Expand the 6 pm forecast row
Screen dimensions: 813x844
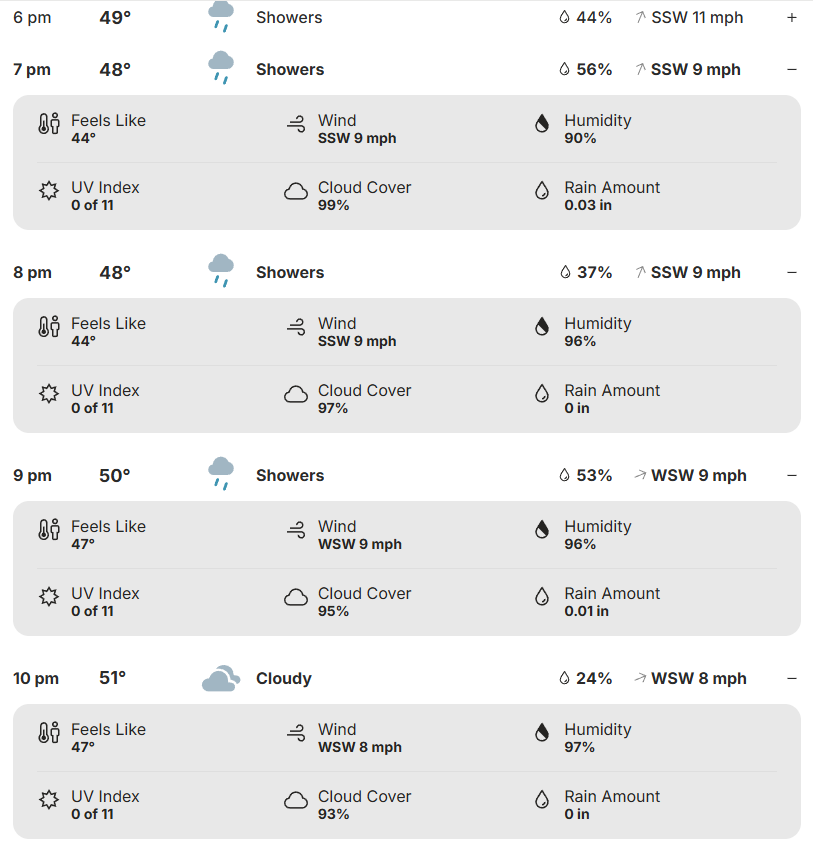pos(792,18)
